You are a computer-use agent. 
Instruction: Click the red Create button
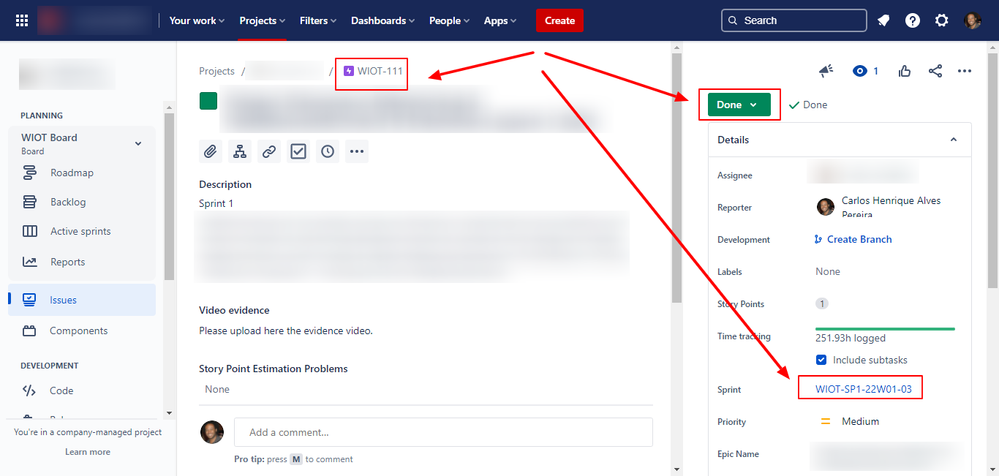click(559, 20)
